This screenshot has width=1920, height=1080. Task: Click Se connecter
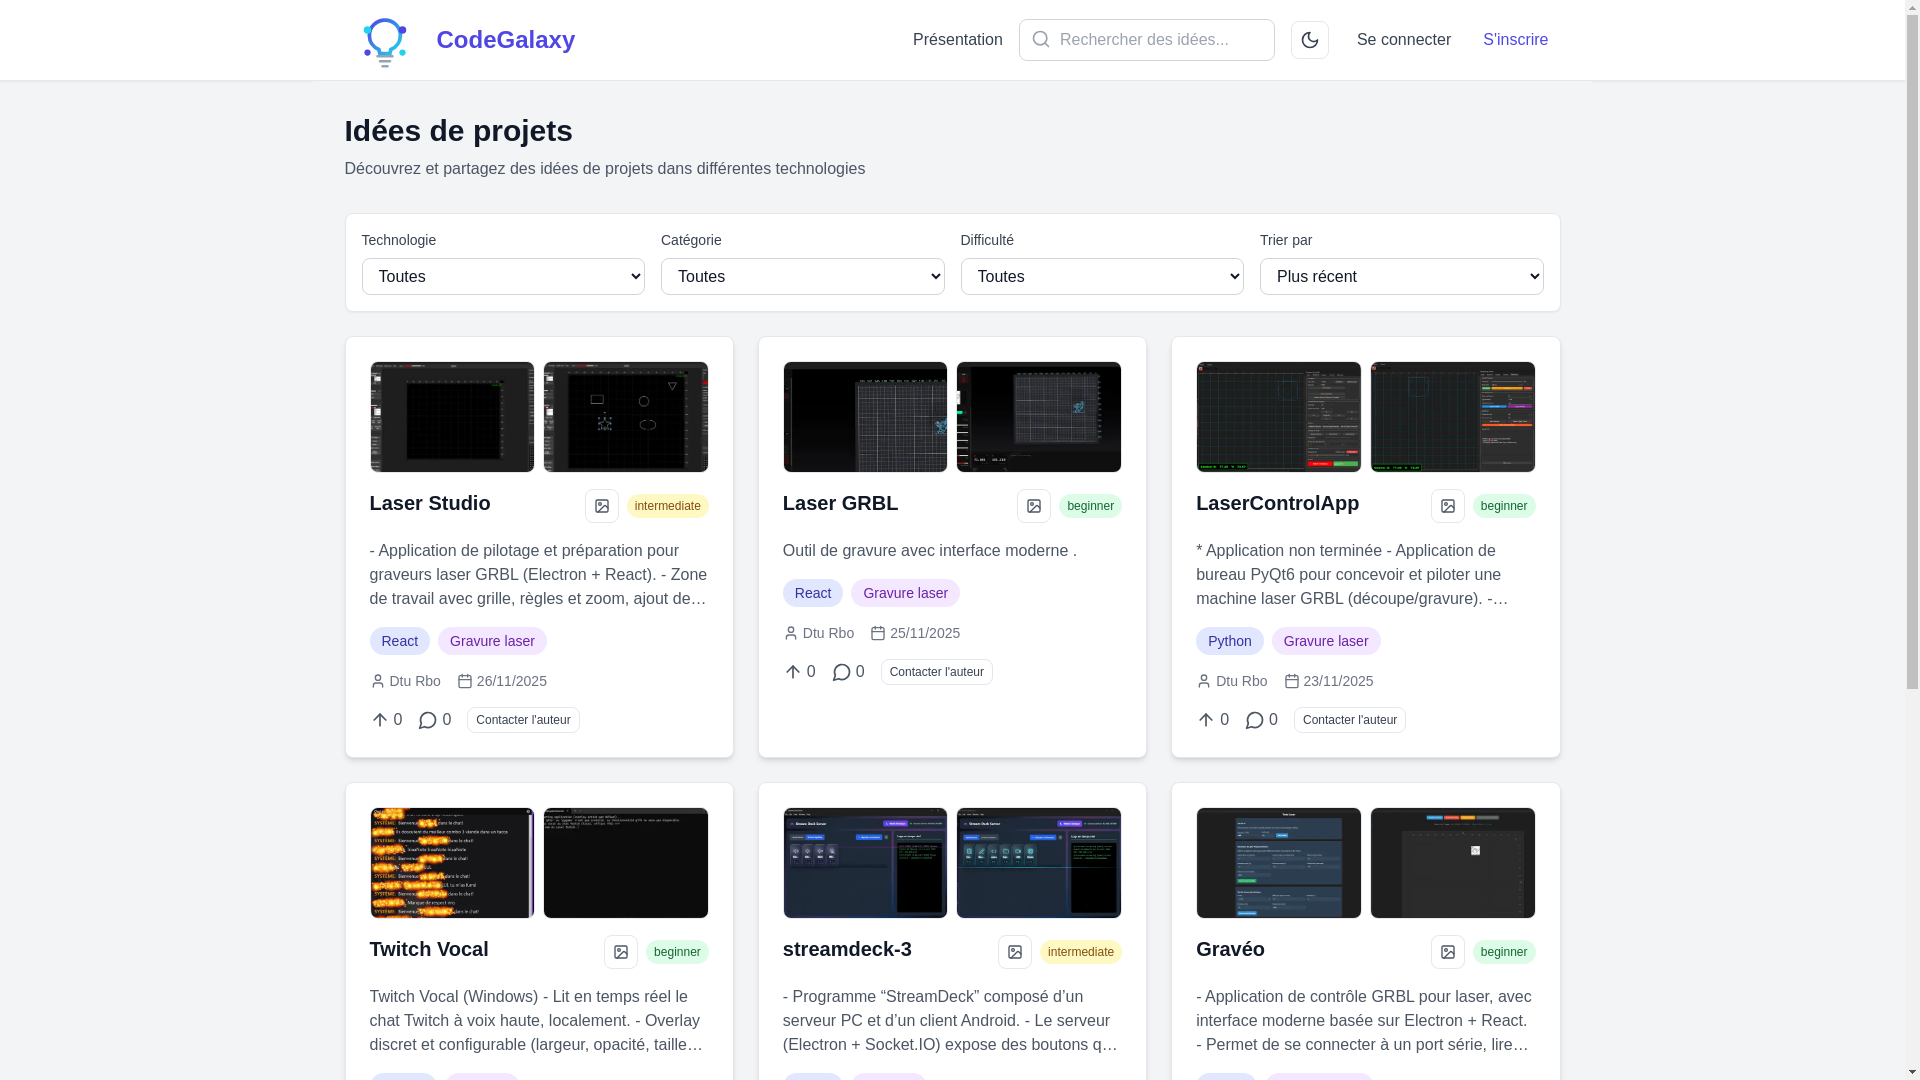click(x=1404, y=40)
